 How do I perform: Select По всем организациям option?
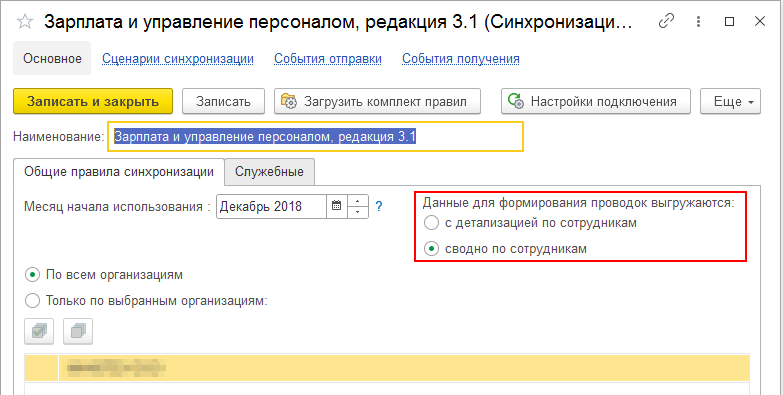104,275
